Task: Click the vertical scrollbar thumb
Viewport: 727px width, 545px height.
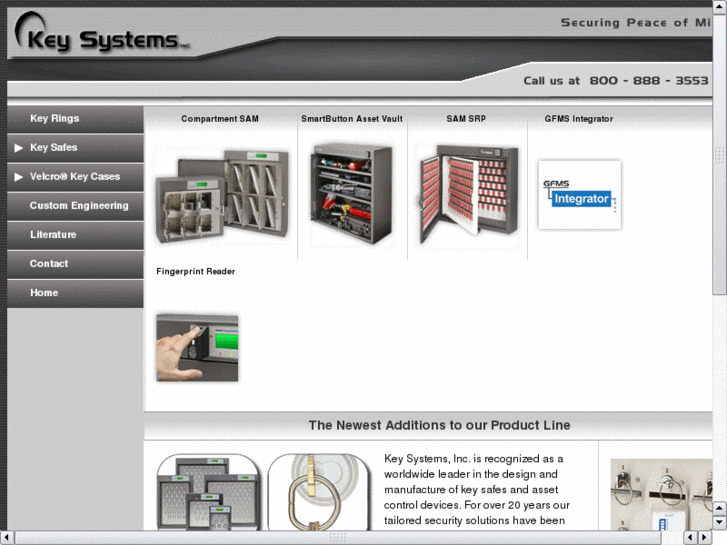Action: 720,154
